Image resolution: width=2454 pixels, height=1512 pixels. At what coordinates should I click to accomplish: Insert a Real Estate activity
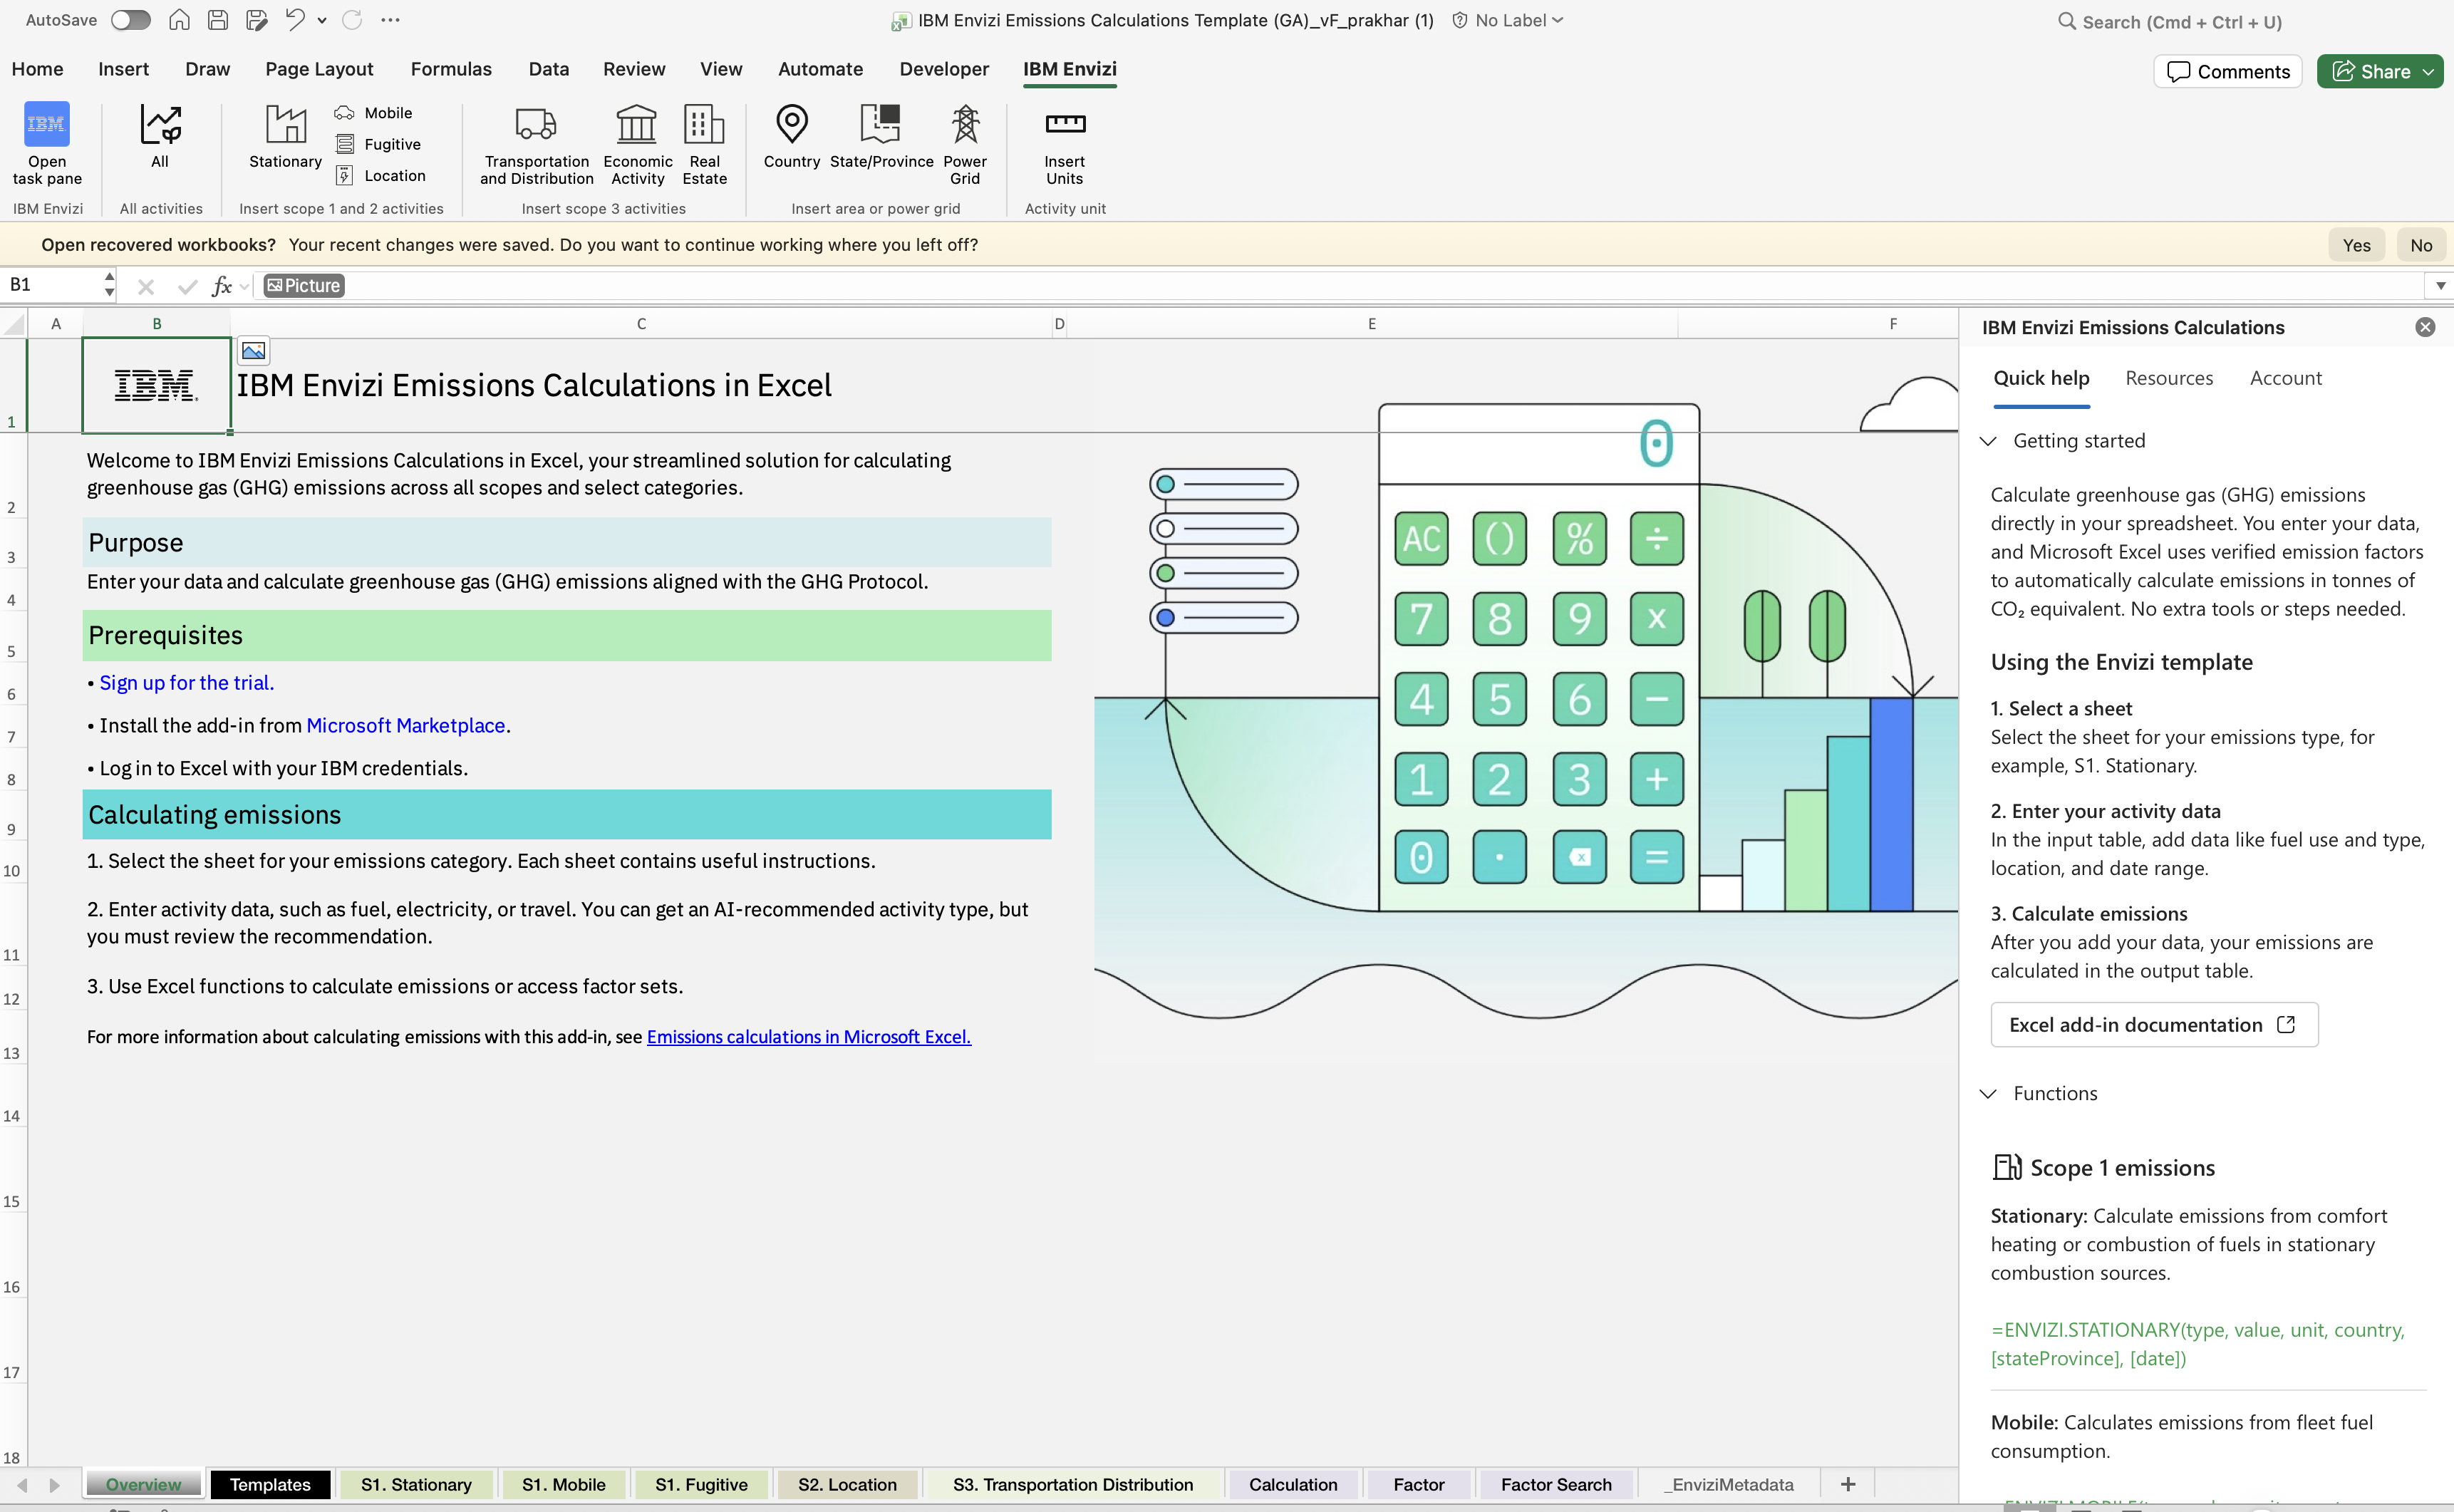tap(705, 143)
